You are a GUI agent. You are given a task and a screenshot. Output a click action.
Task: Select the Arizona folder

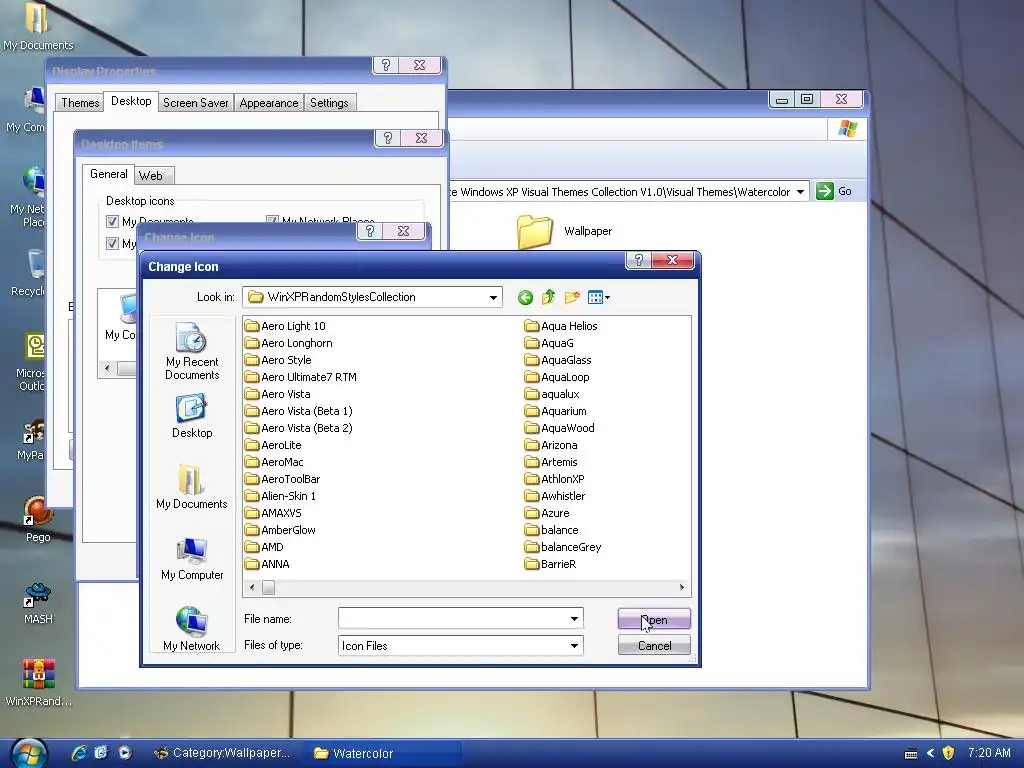(551, 445)
